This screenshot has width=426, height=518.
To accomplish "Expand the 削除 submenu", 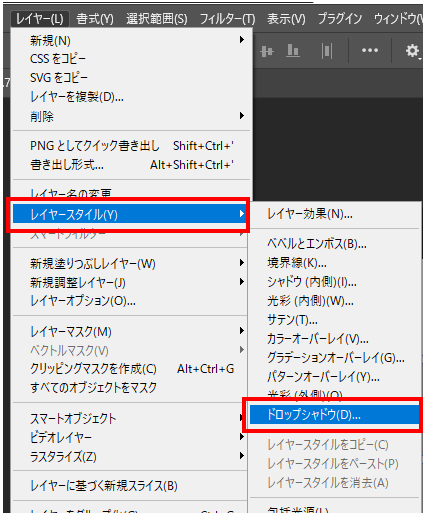I will tap(132, 116).
